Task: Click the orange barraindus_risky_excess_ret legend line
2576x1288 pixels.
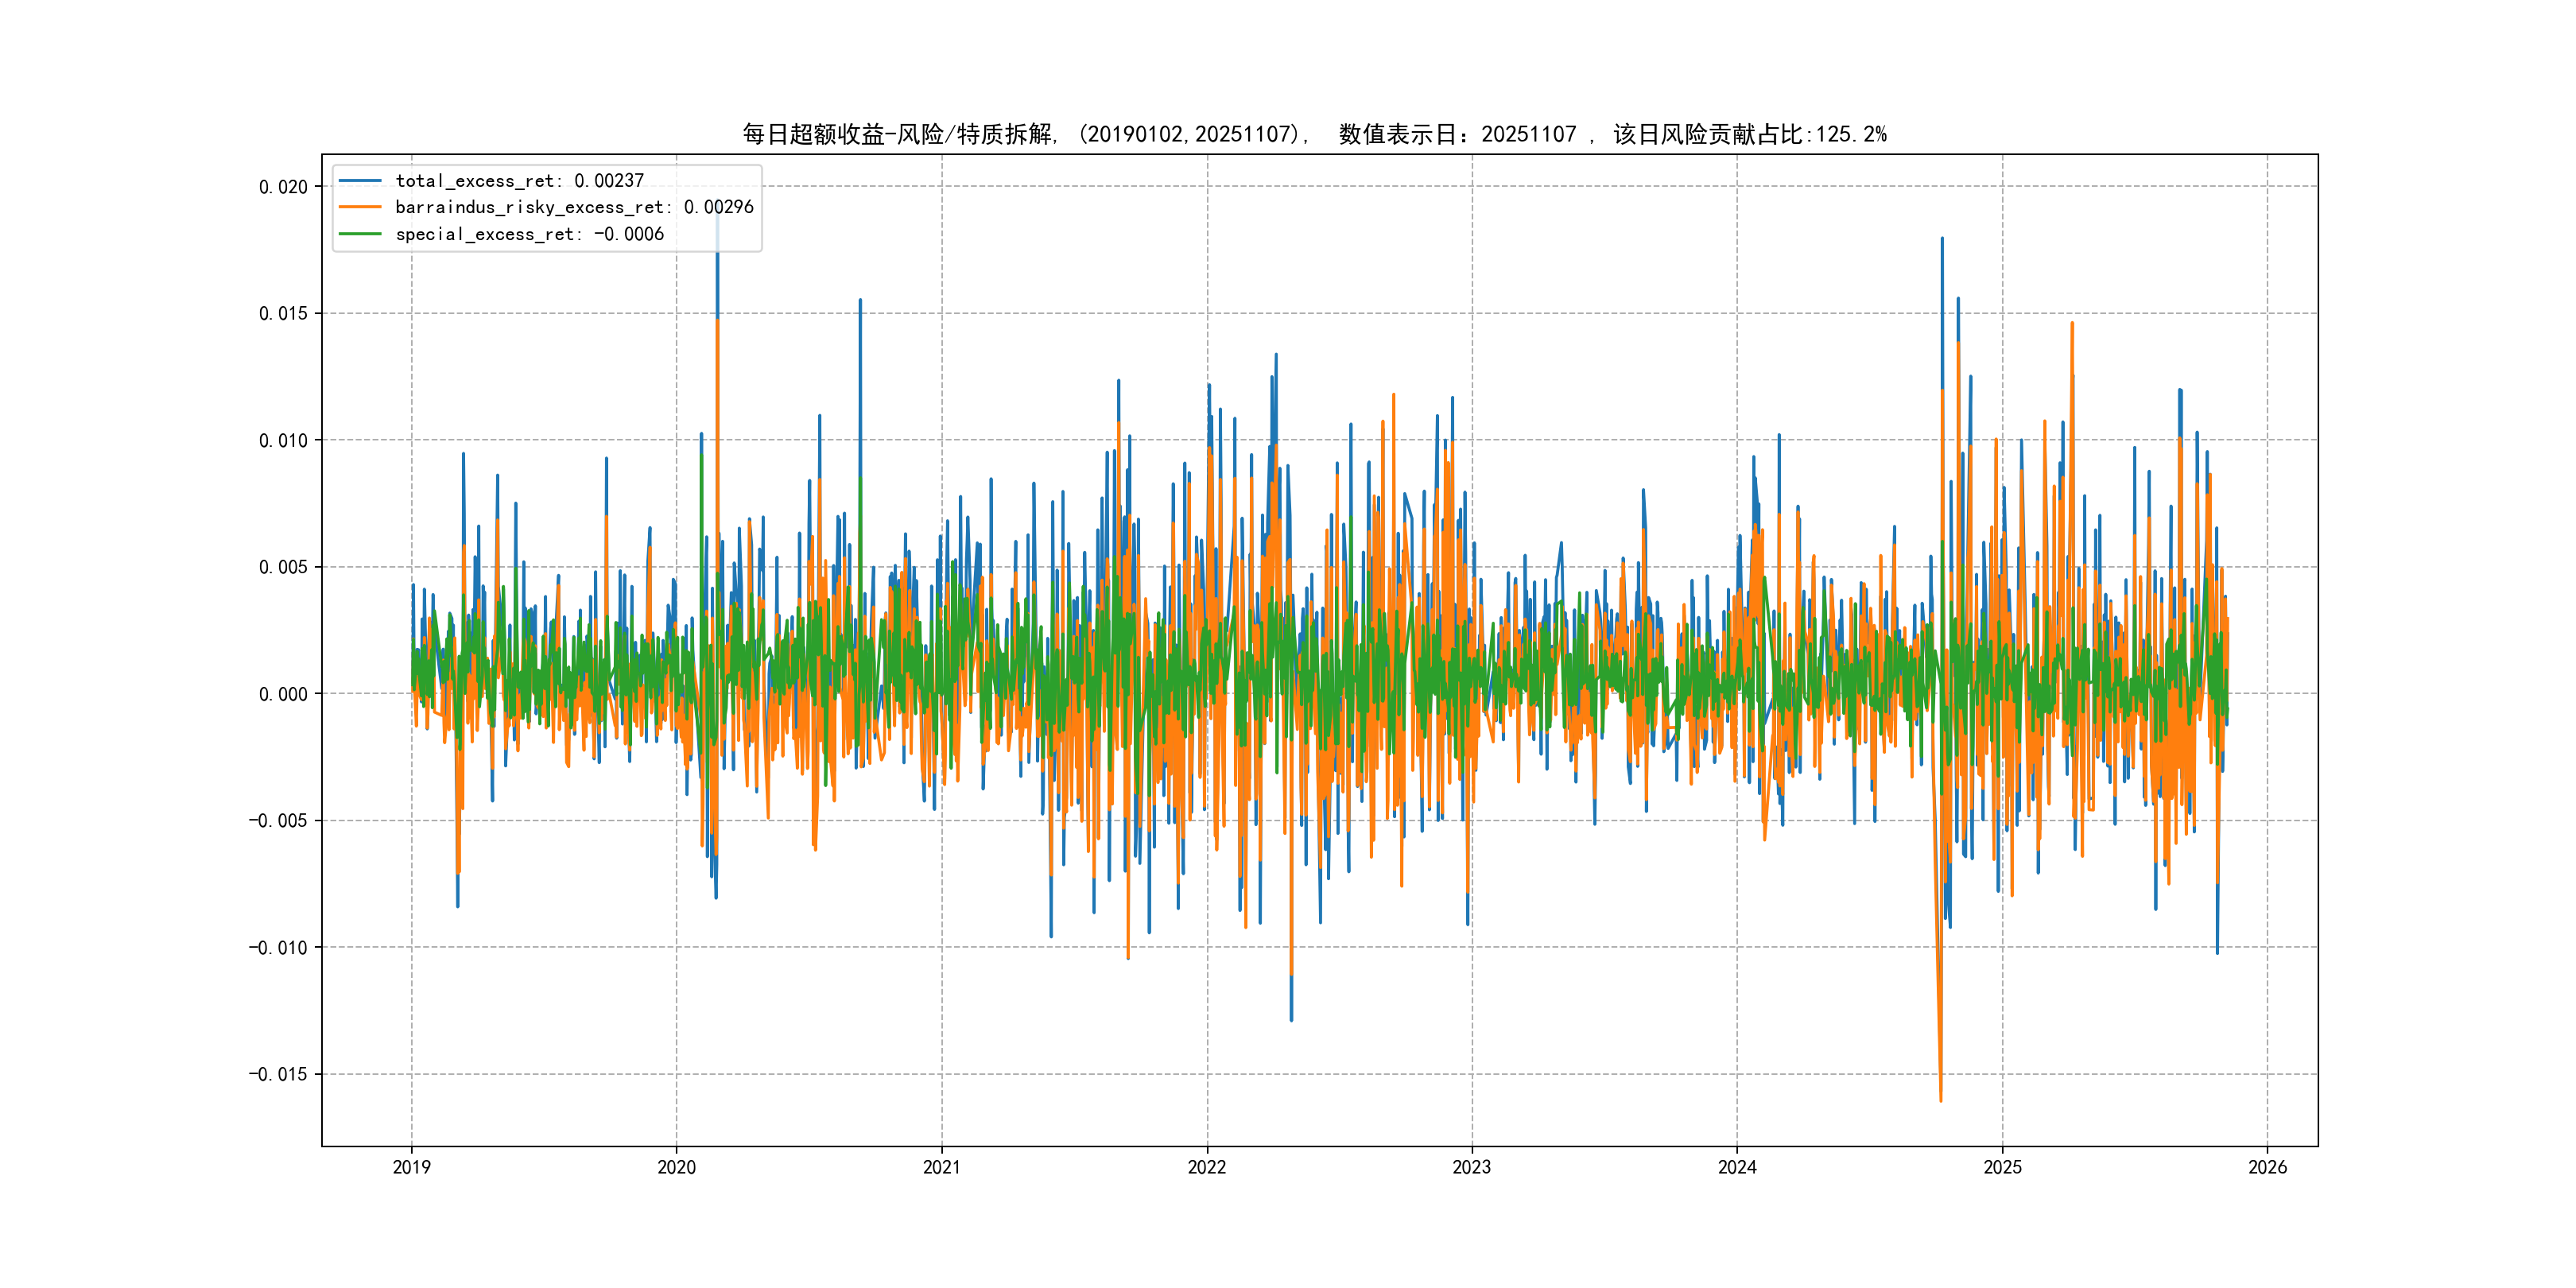Action: 360,207
